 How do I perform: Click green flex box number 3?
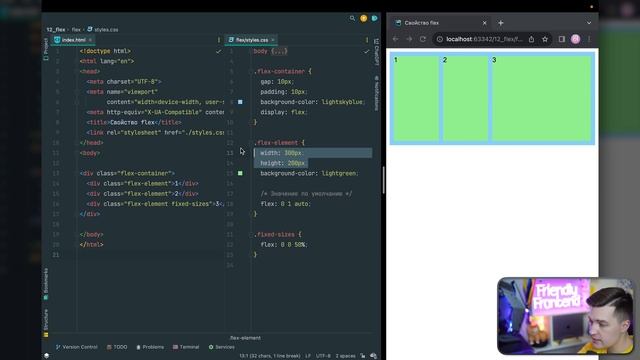(x=542, y=98)
